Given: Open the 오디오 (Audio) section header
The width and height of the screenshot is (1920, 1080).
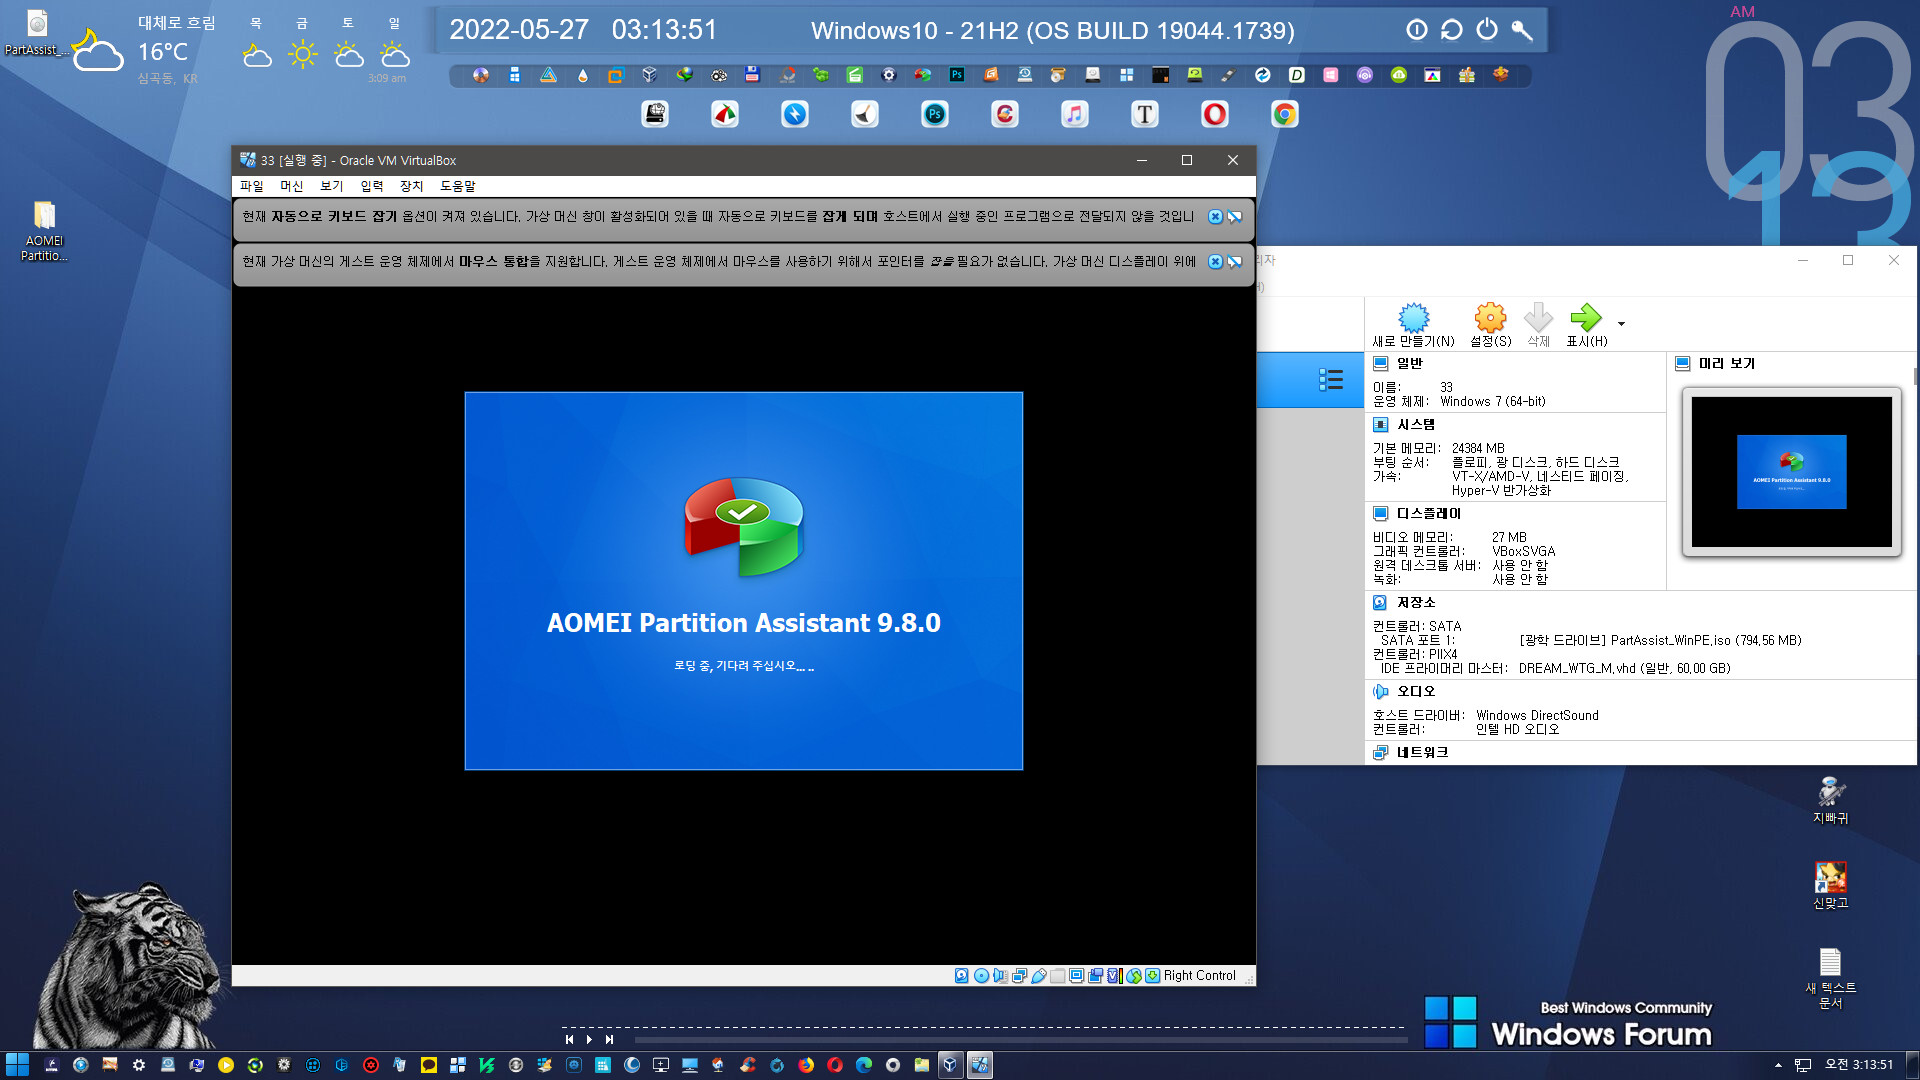Looking at the screenshot, I should [1415, 691].
